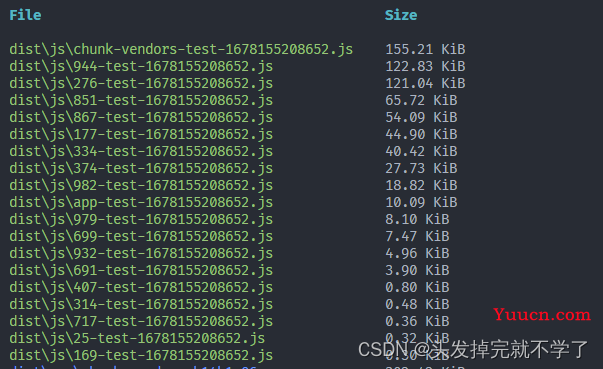The image size is (603, 369).
Task: Click the 122.83 KiB size value
Action: pyautogui.click(x=425, y=66)
